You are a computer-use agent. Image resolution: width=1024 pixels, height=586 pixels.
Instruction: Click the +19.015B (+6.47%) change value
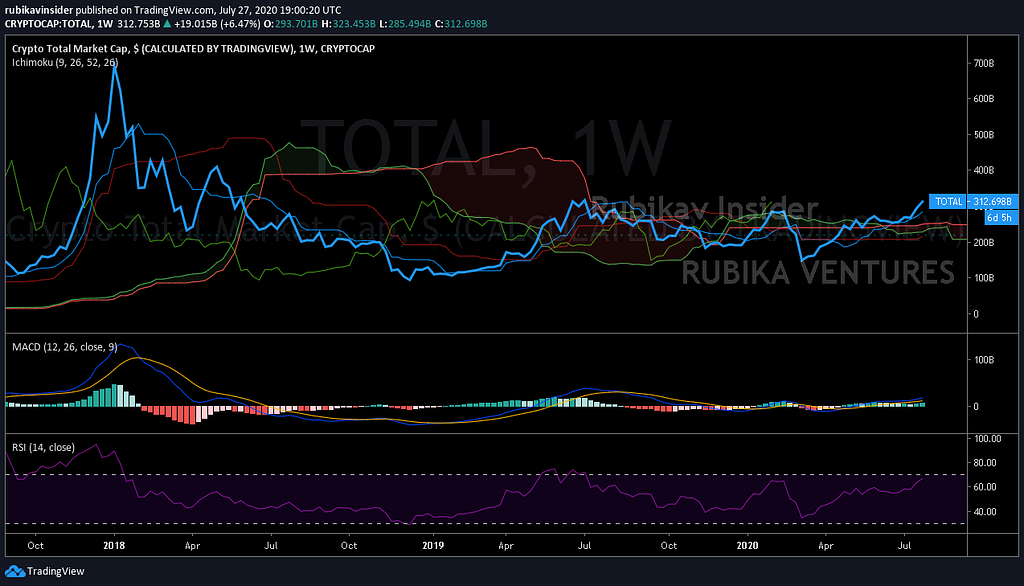coord(217,24)
